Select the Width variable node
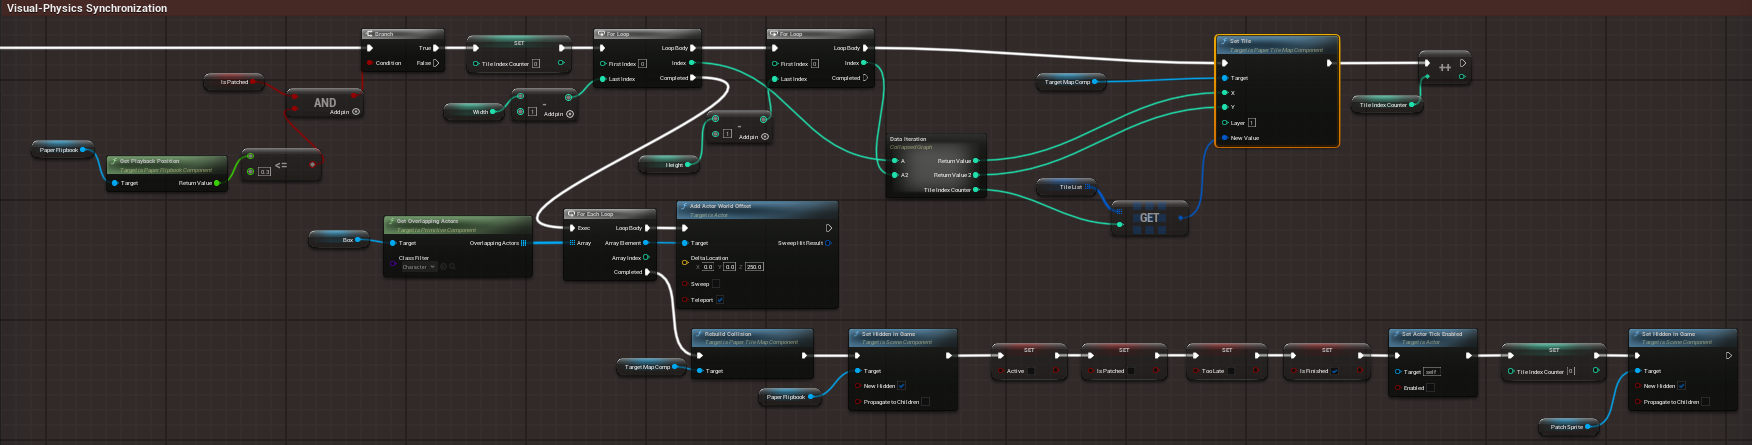This screenshot has width=1752, height=445. (x=473, y=112)
